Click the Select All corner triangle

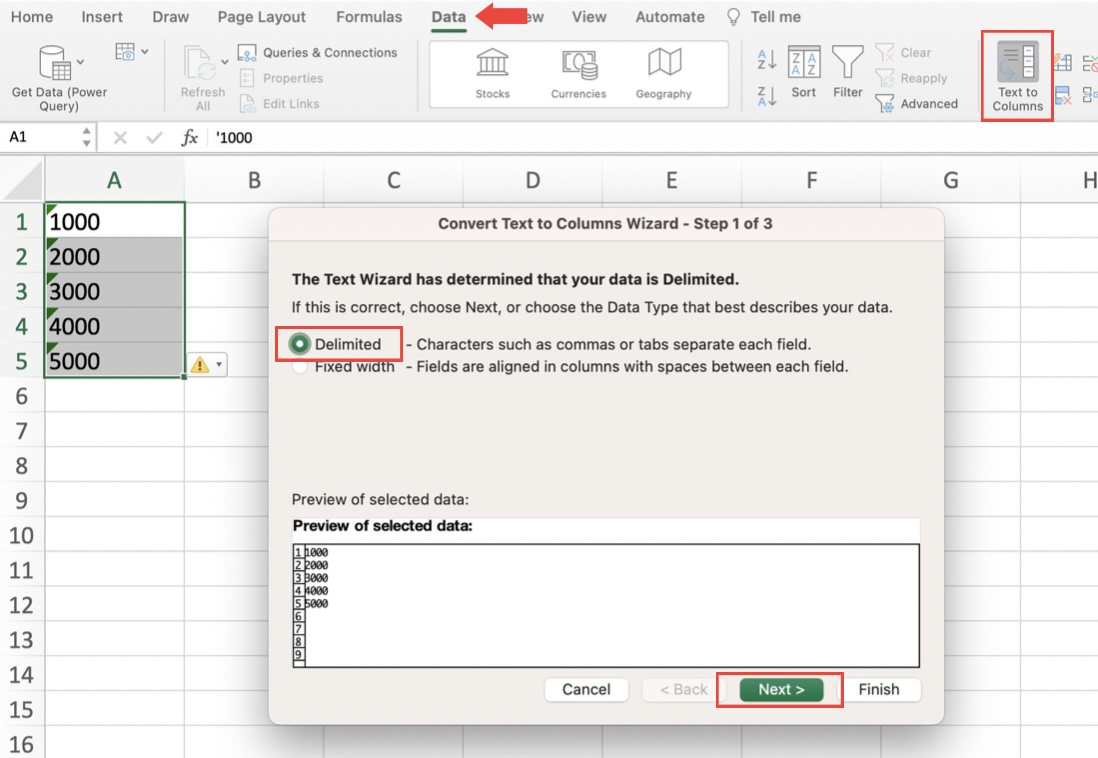[x=24, y=182]
